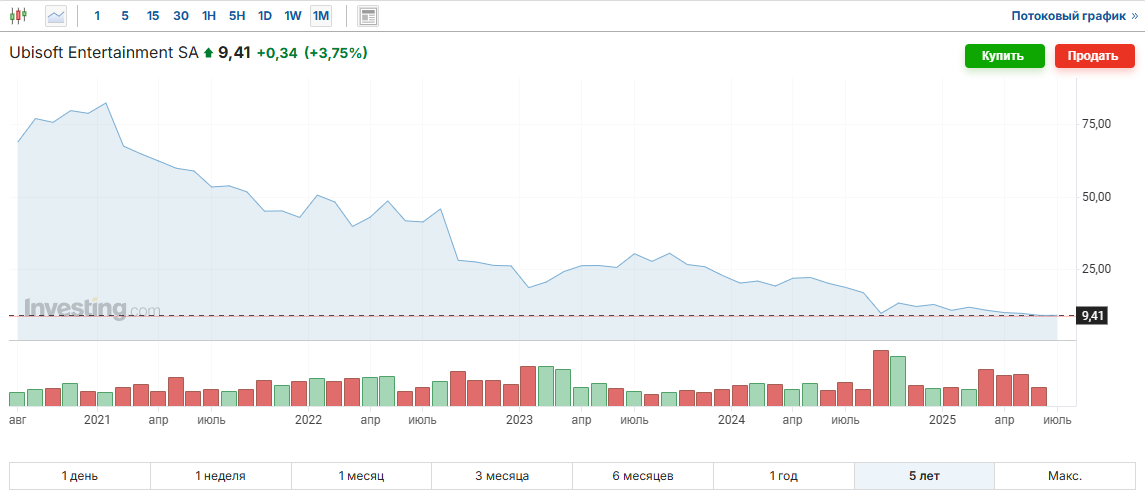
Task: Select the 1W interval
Action: tap(293, 15)
